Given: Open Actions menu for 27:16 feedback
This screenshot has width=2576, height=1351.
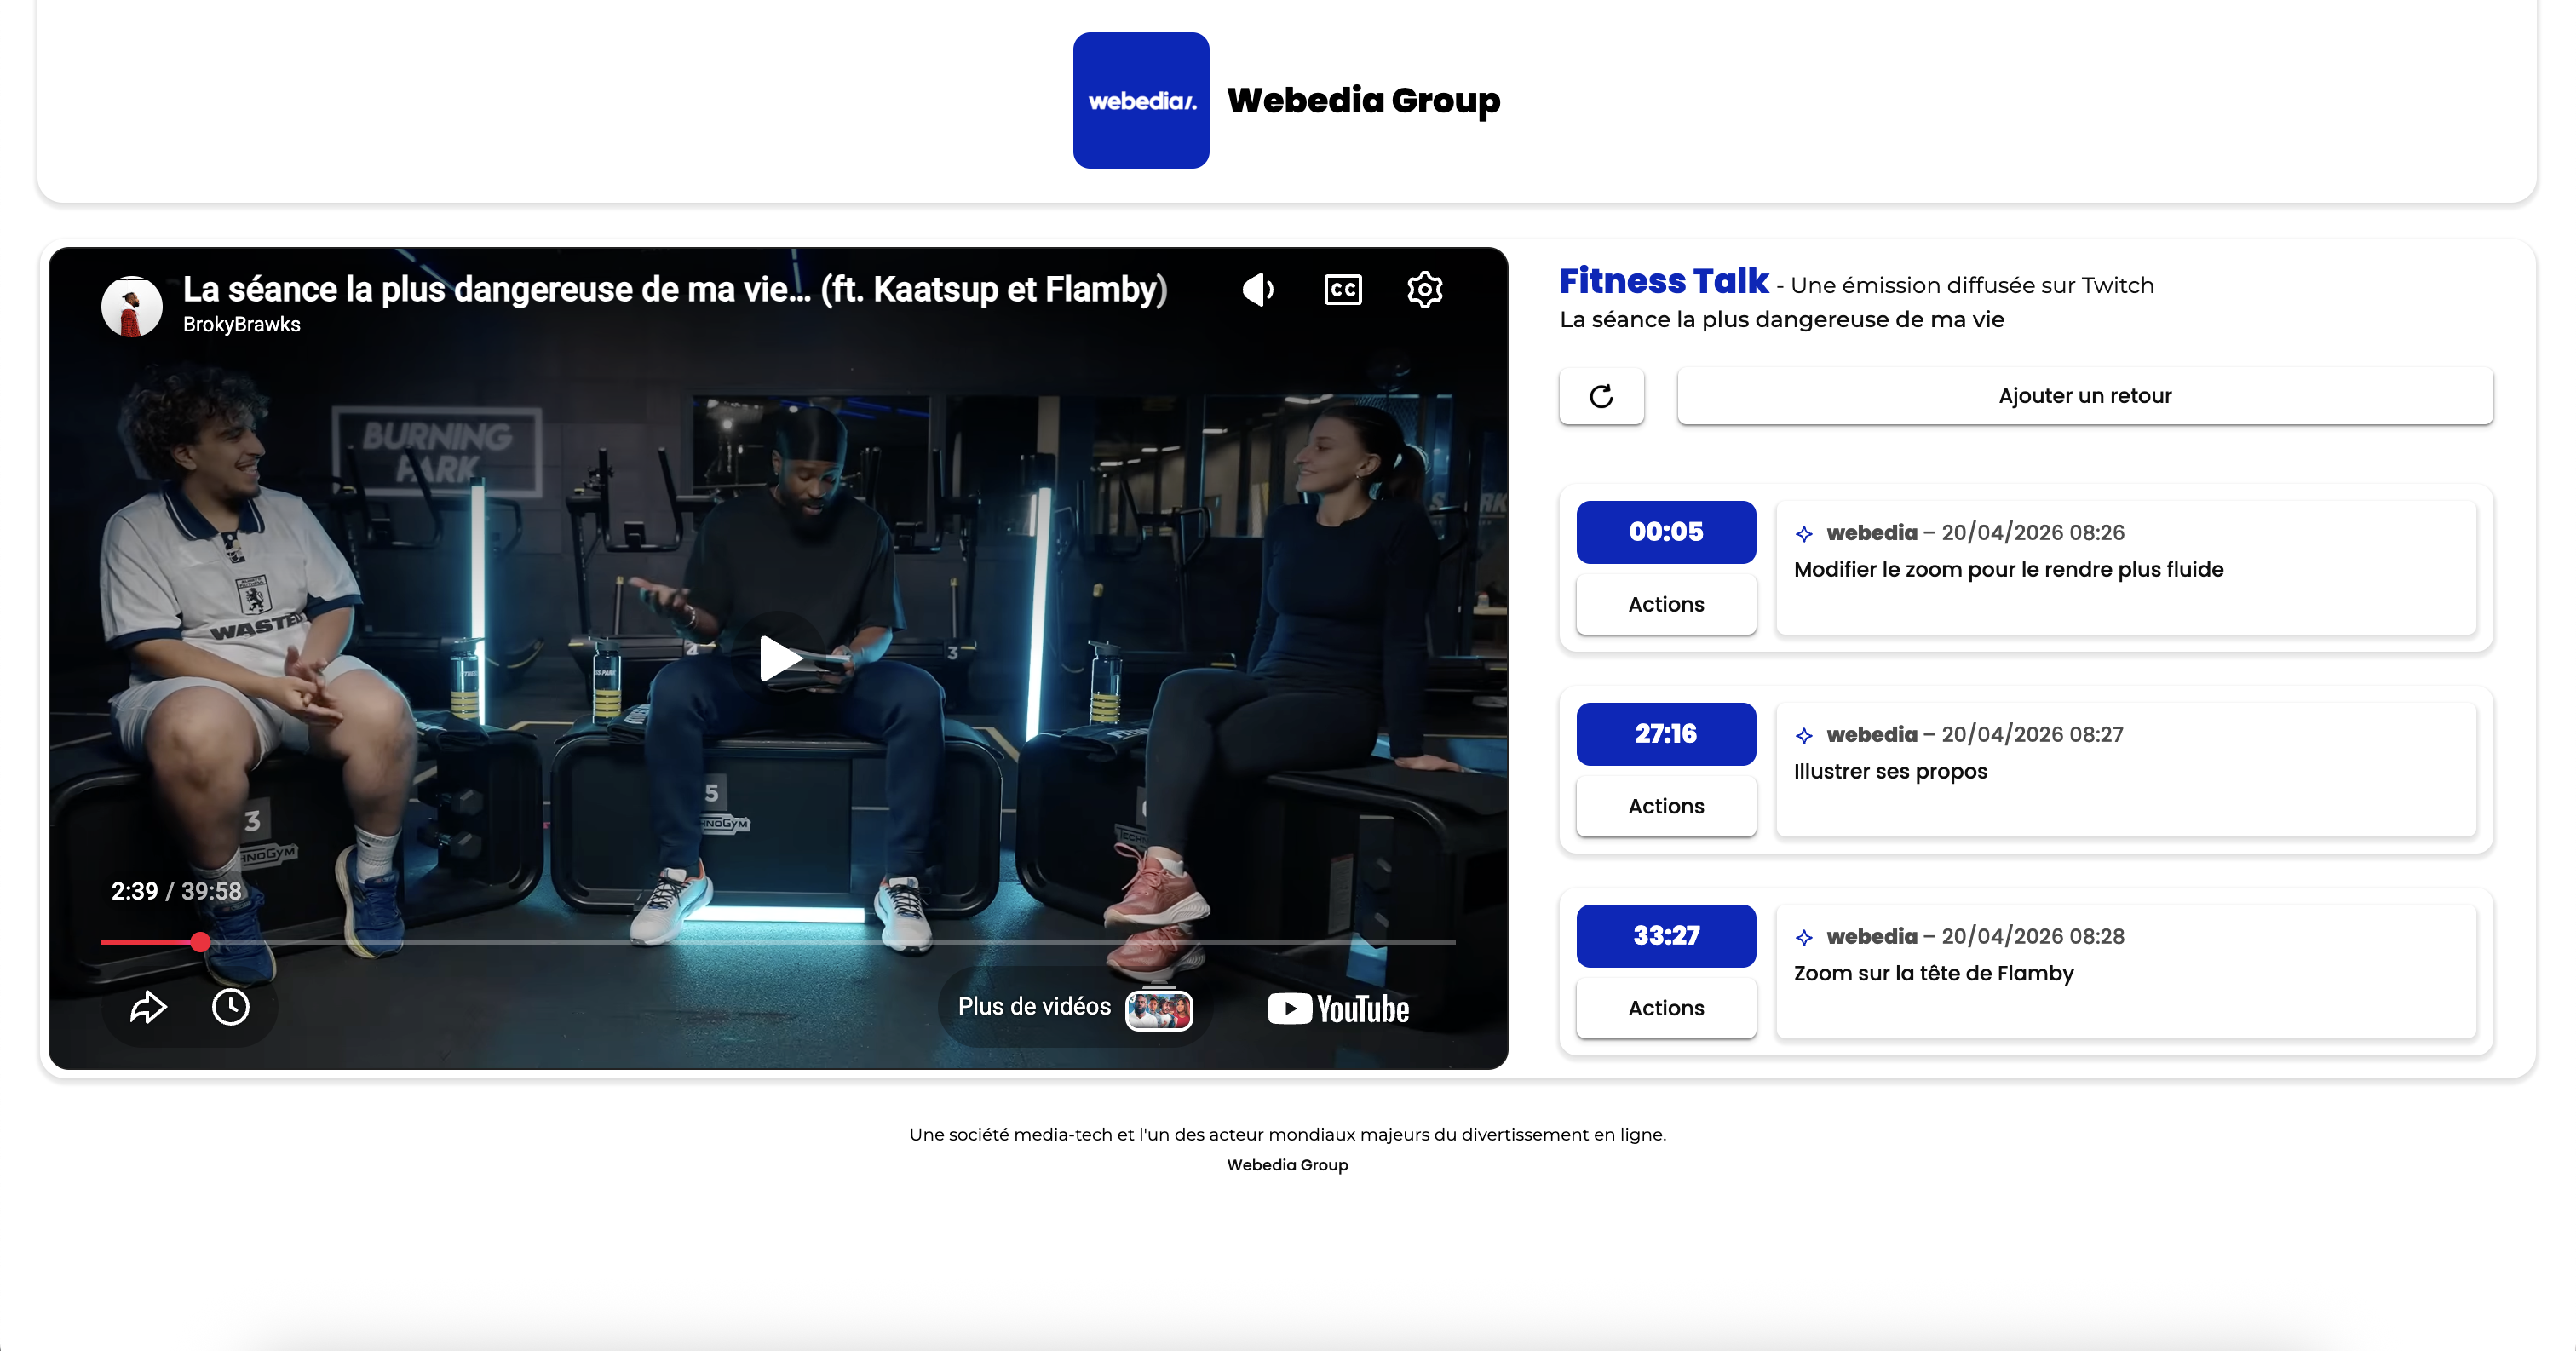Looking at the screenshot, I should 1665,806.
